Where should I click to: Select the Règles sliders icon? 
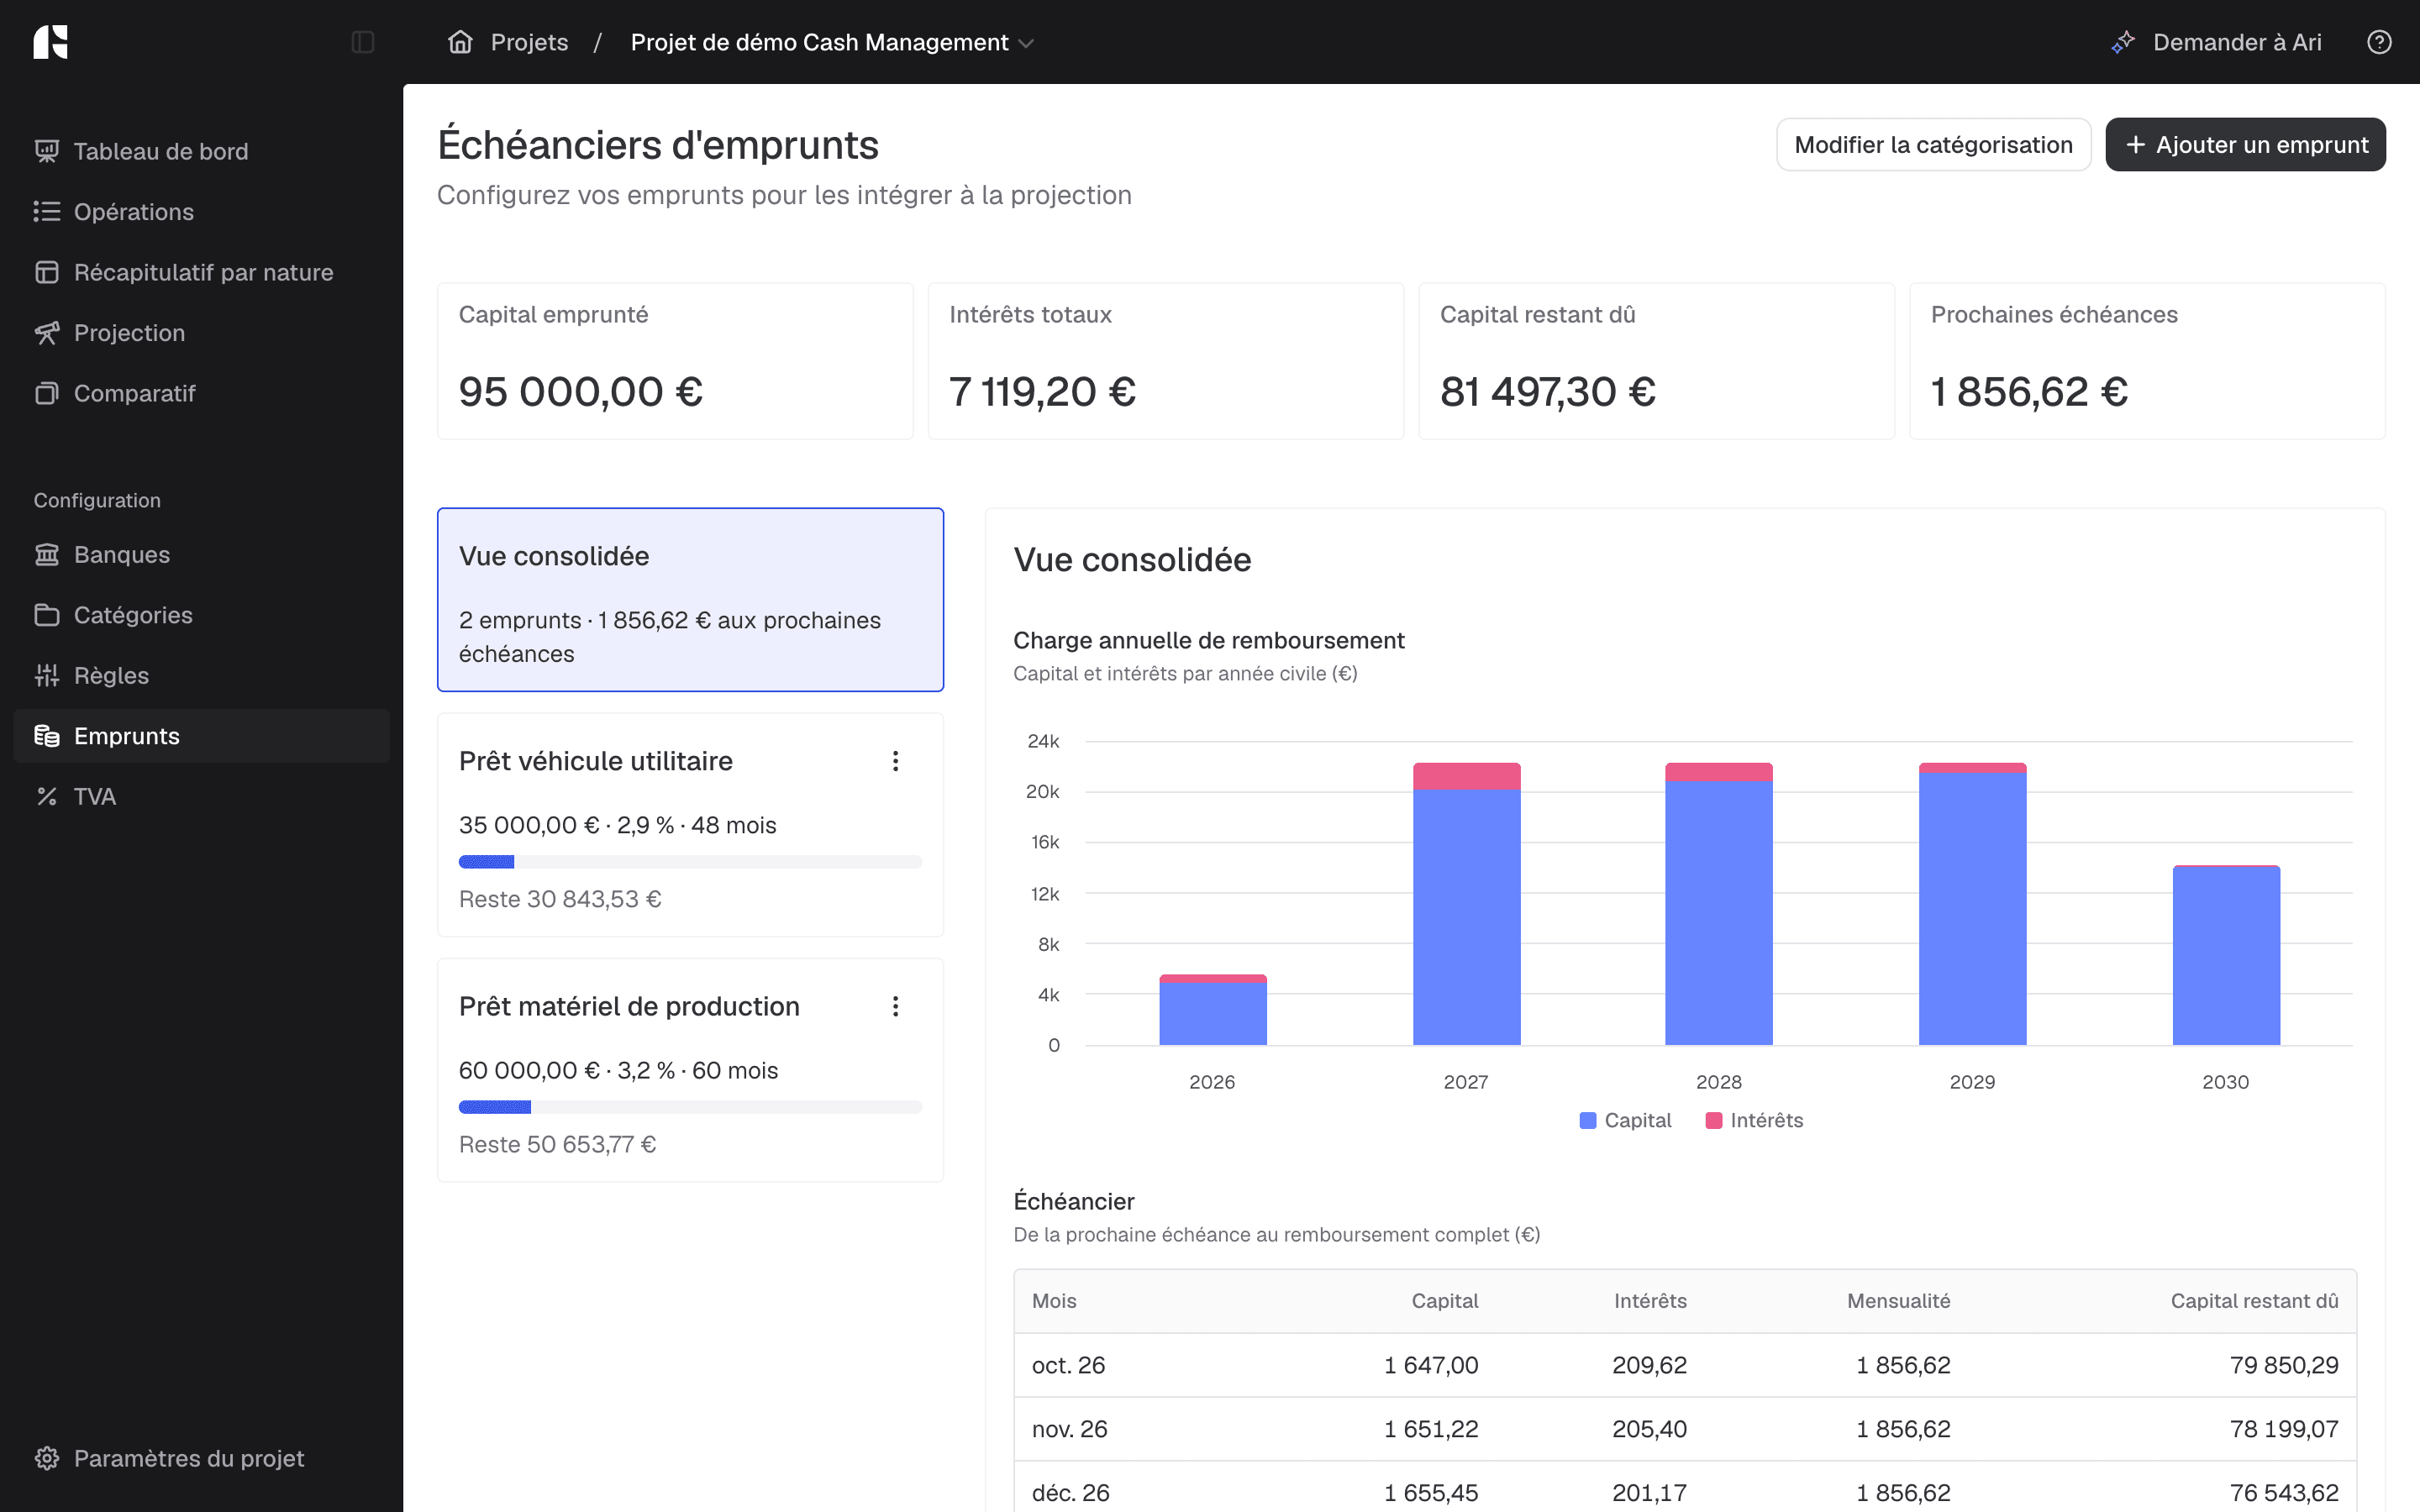pos(47,676)
